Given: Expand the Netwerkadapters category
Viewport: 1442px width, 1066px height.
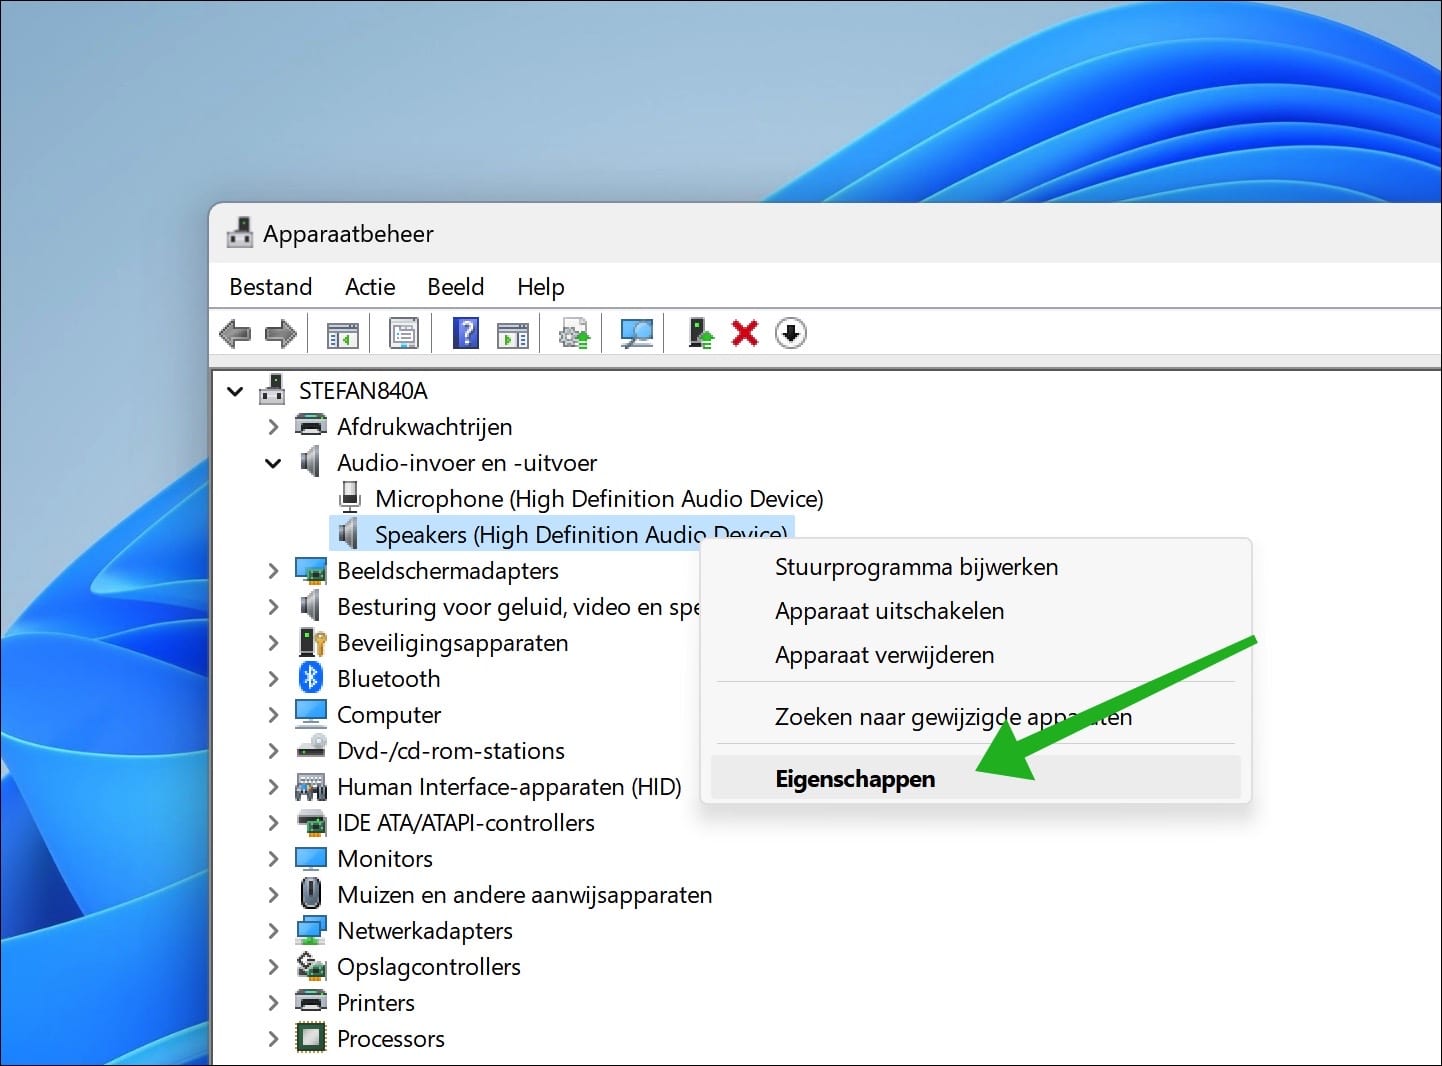Looking at the screenshot, I should 272,930.
